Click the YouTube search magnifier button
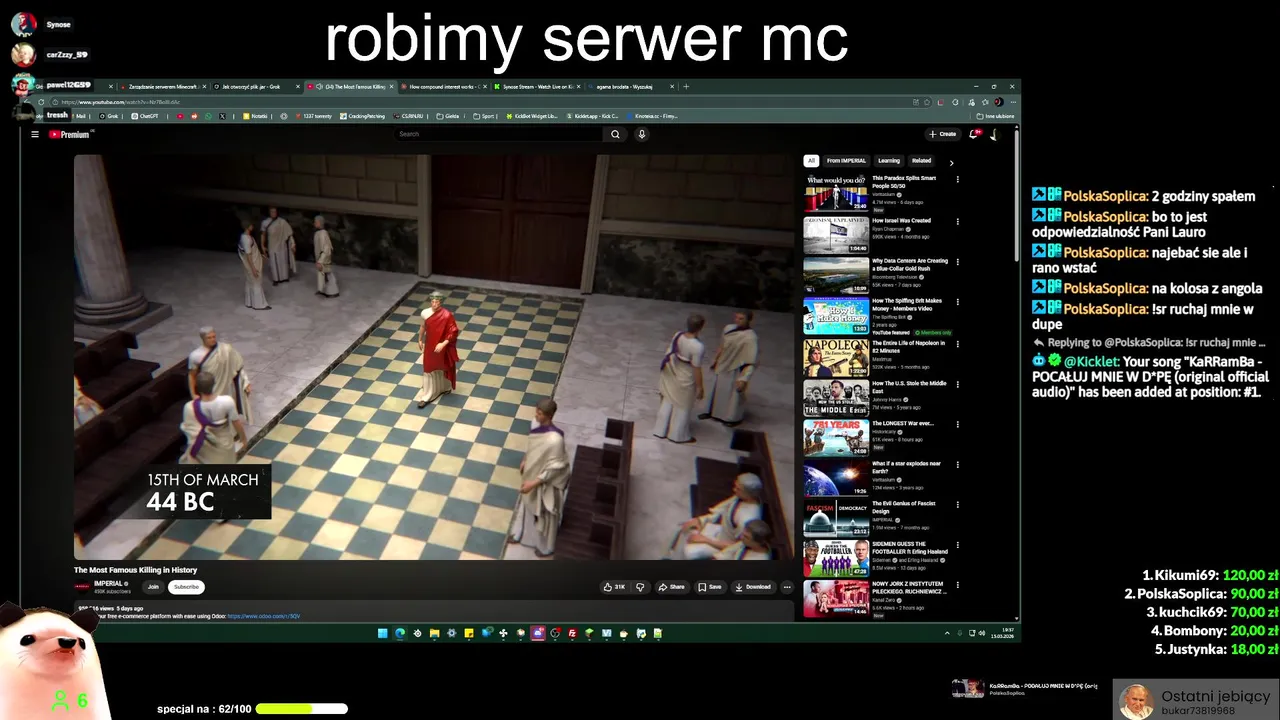The height and width of the screenshot is (720, 1280). pos(615,134)
